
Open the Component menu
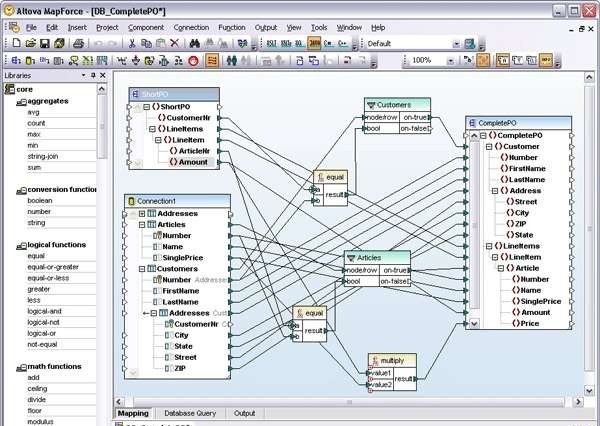(146, 28)
